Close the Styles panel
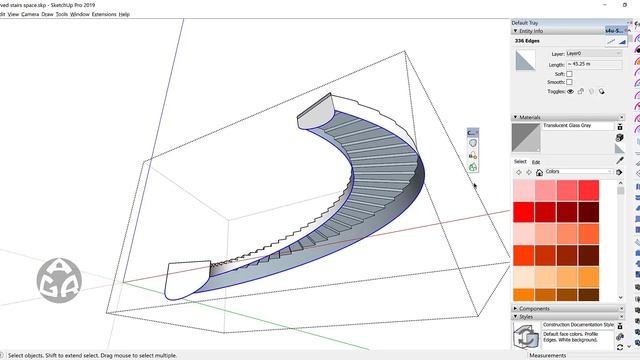Screen dimensions: 640x360 pos(622,317)
